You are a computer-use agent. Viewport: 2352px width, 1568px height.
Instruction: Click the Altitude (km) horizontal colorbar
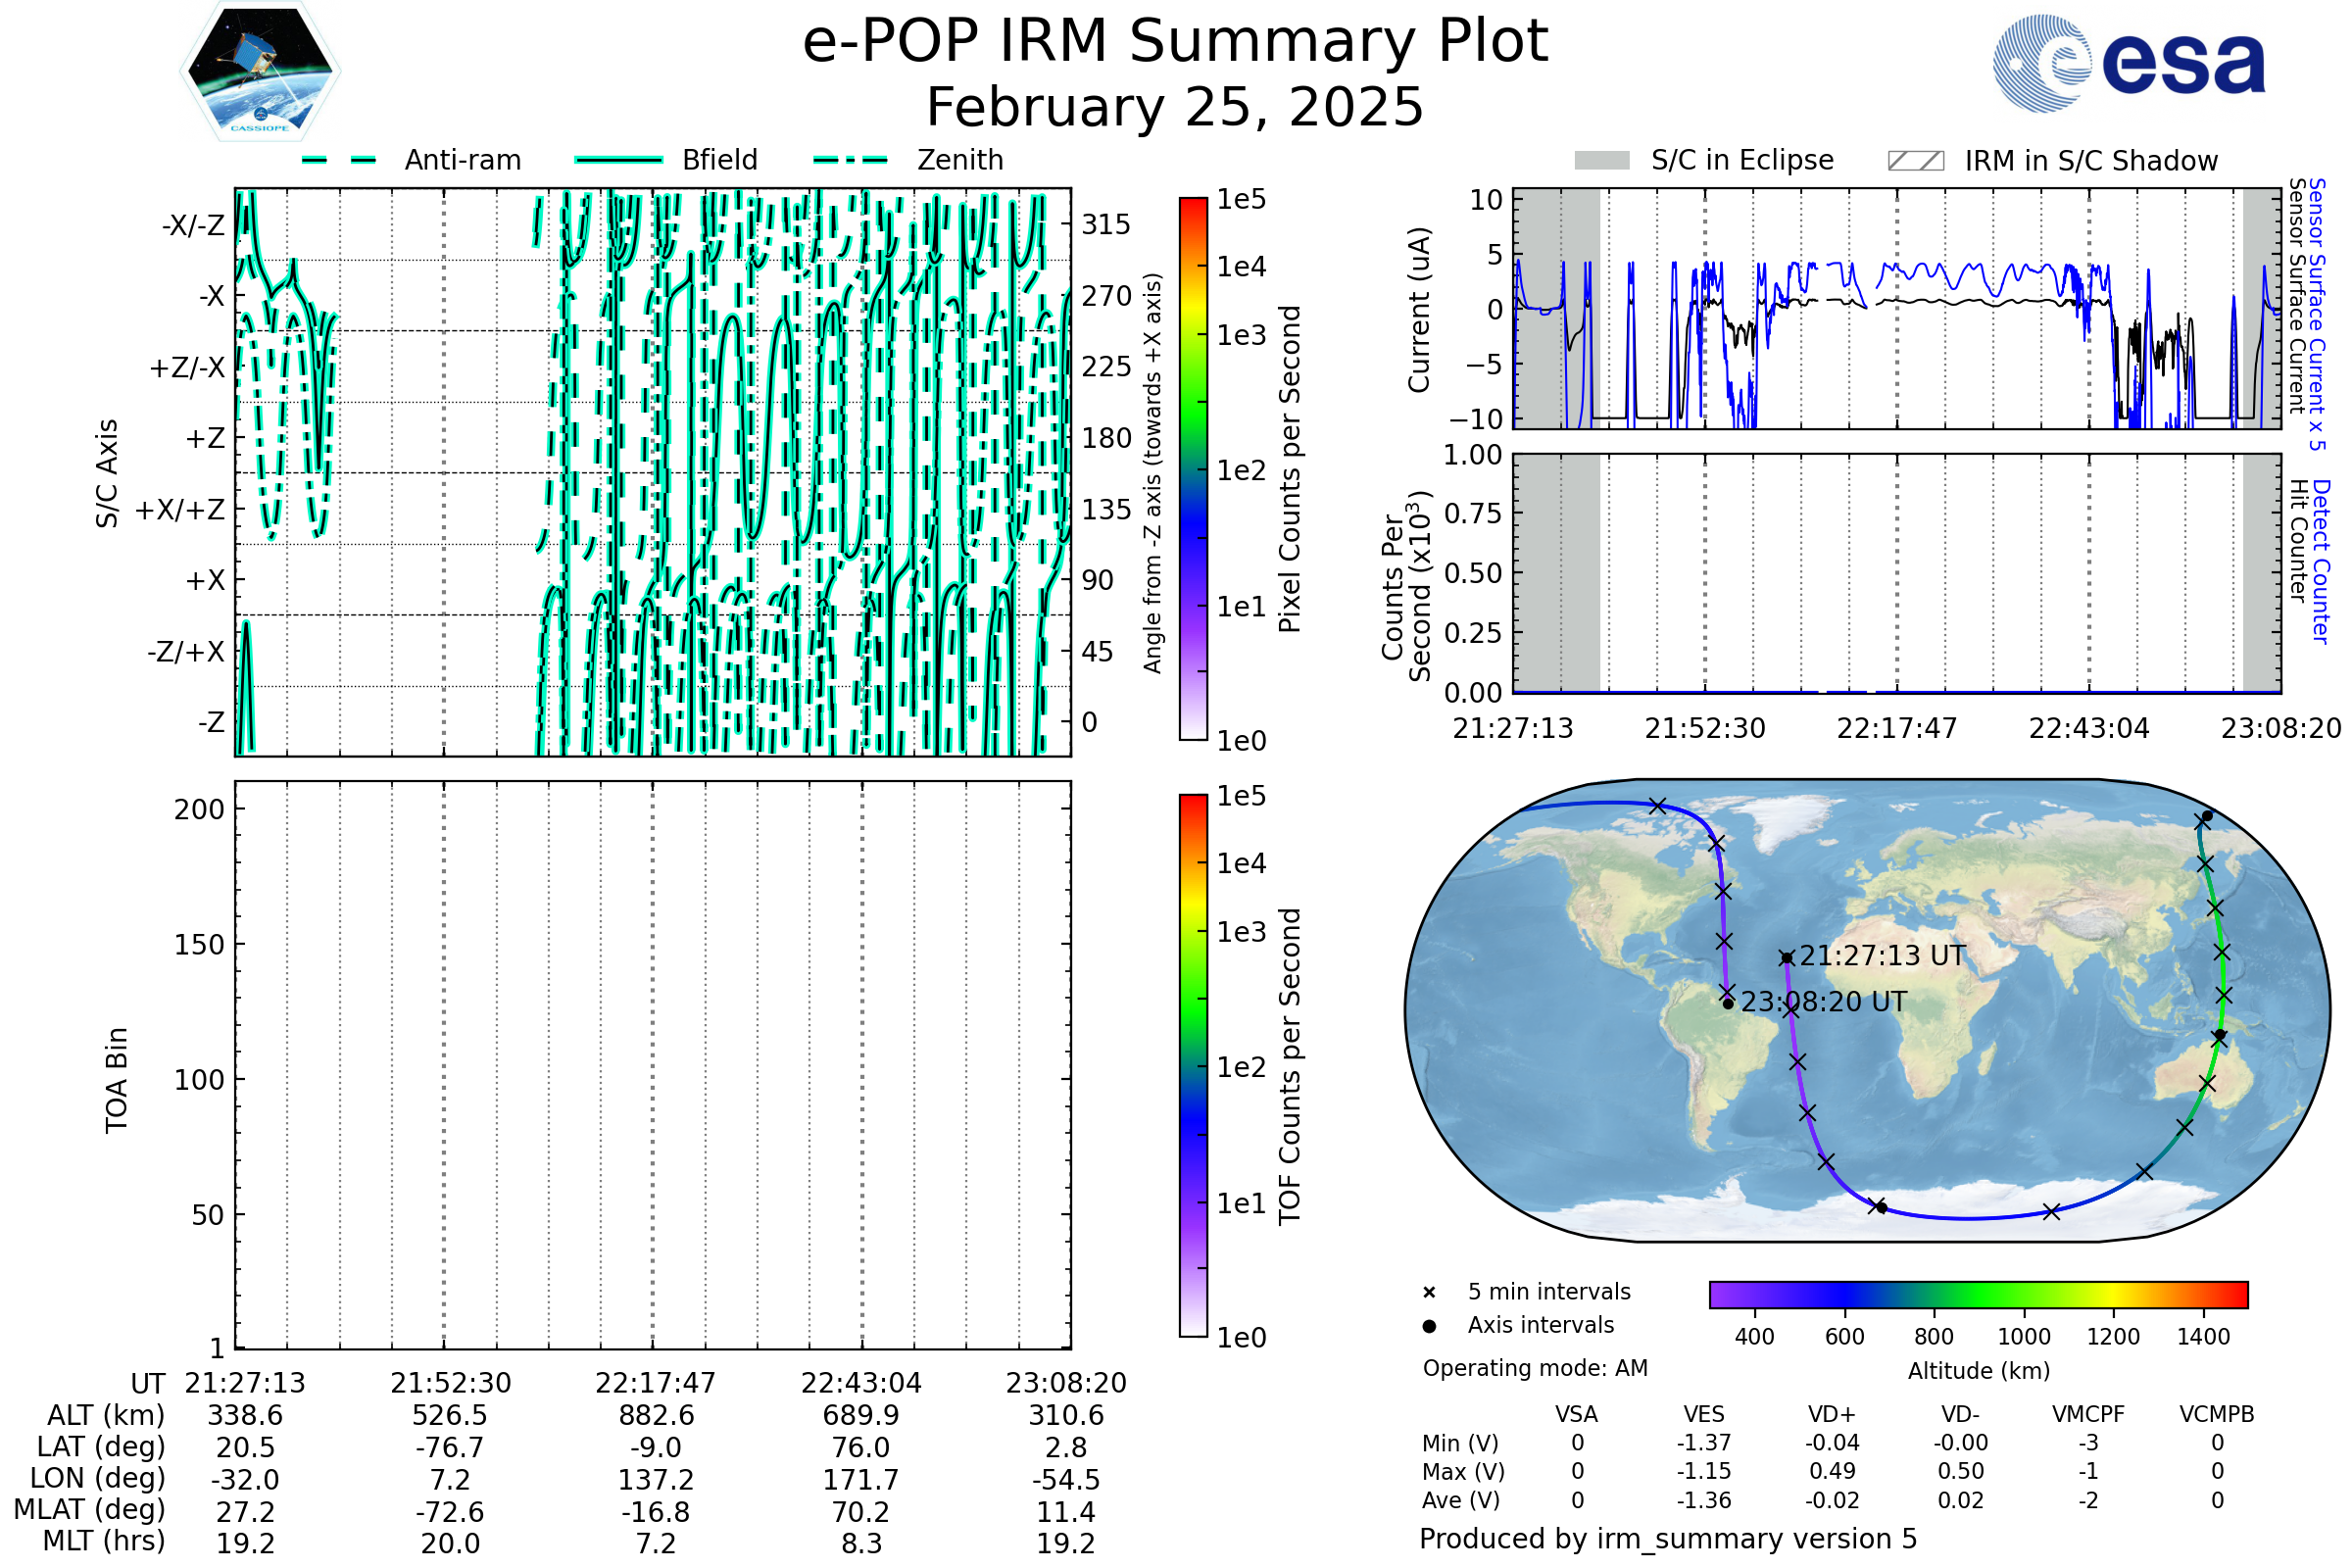pos(1978,1294)
